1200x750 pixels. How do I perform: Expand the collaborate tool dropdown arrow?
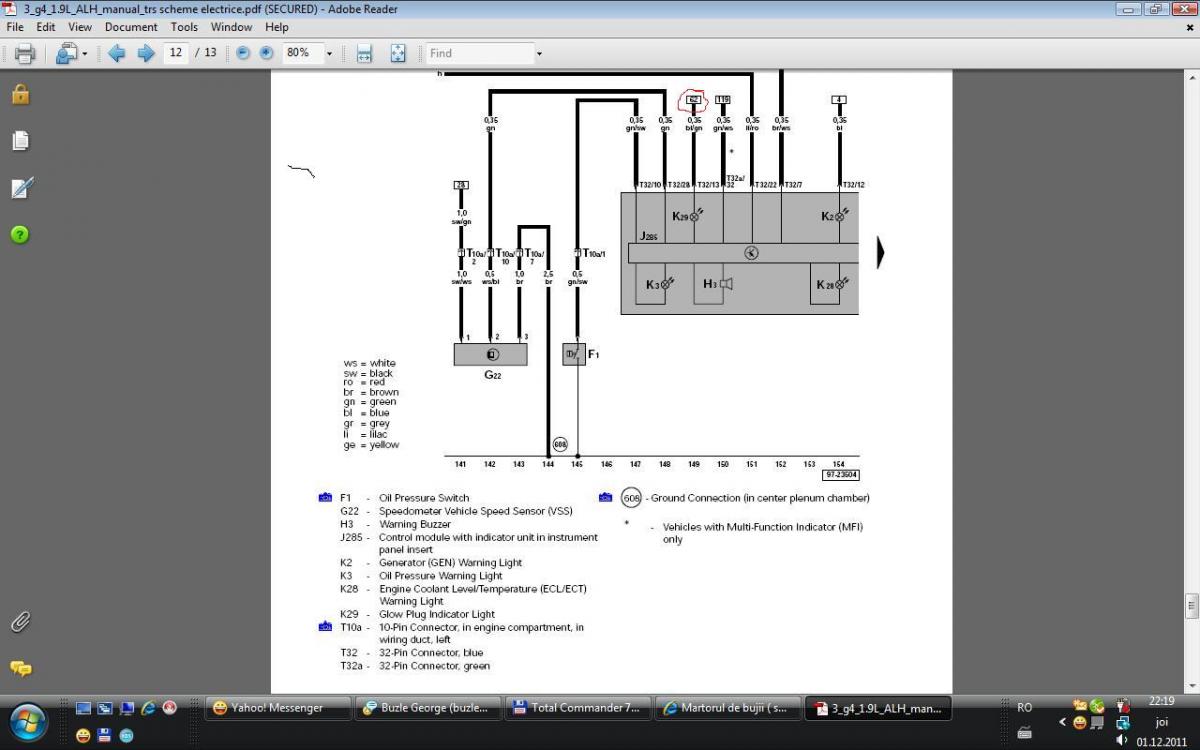click(85, 54)
